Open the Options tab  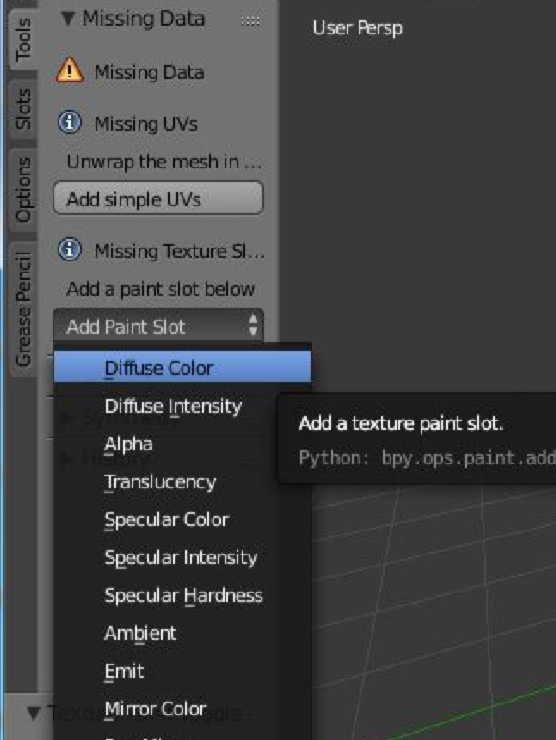[23, 190]
